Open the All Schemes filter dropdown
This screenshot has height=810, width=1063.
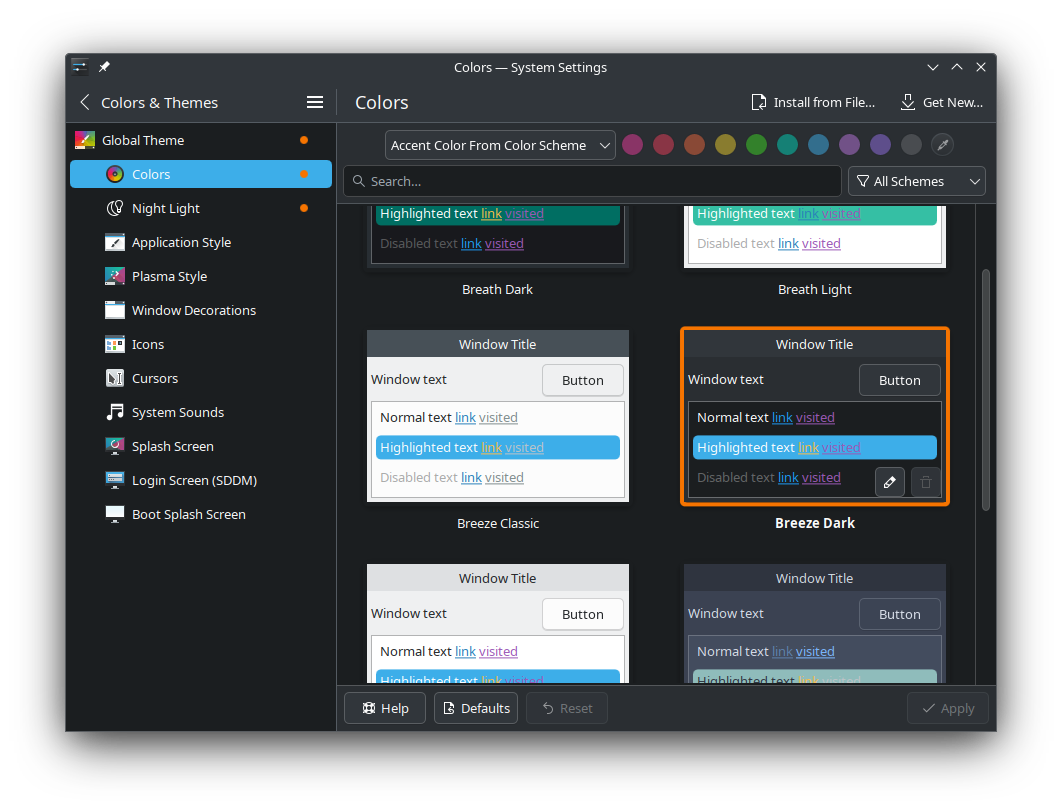coord(916,181)
